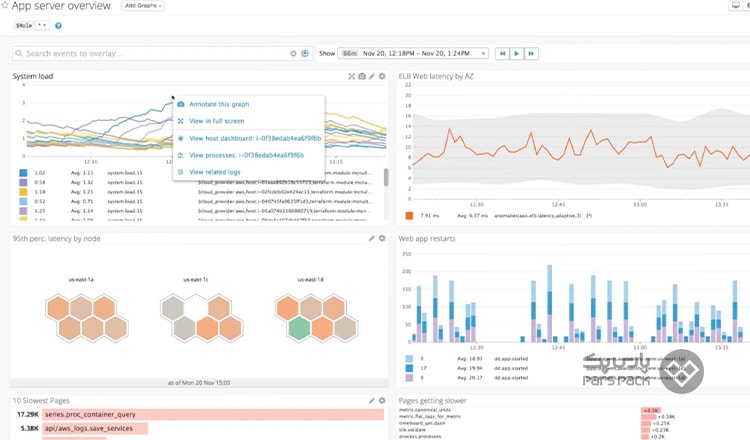750x440 pixels.
Task: Click dark blue swatch for 17 in Web app restarts
Action: coord(409,368)
